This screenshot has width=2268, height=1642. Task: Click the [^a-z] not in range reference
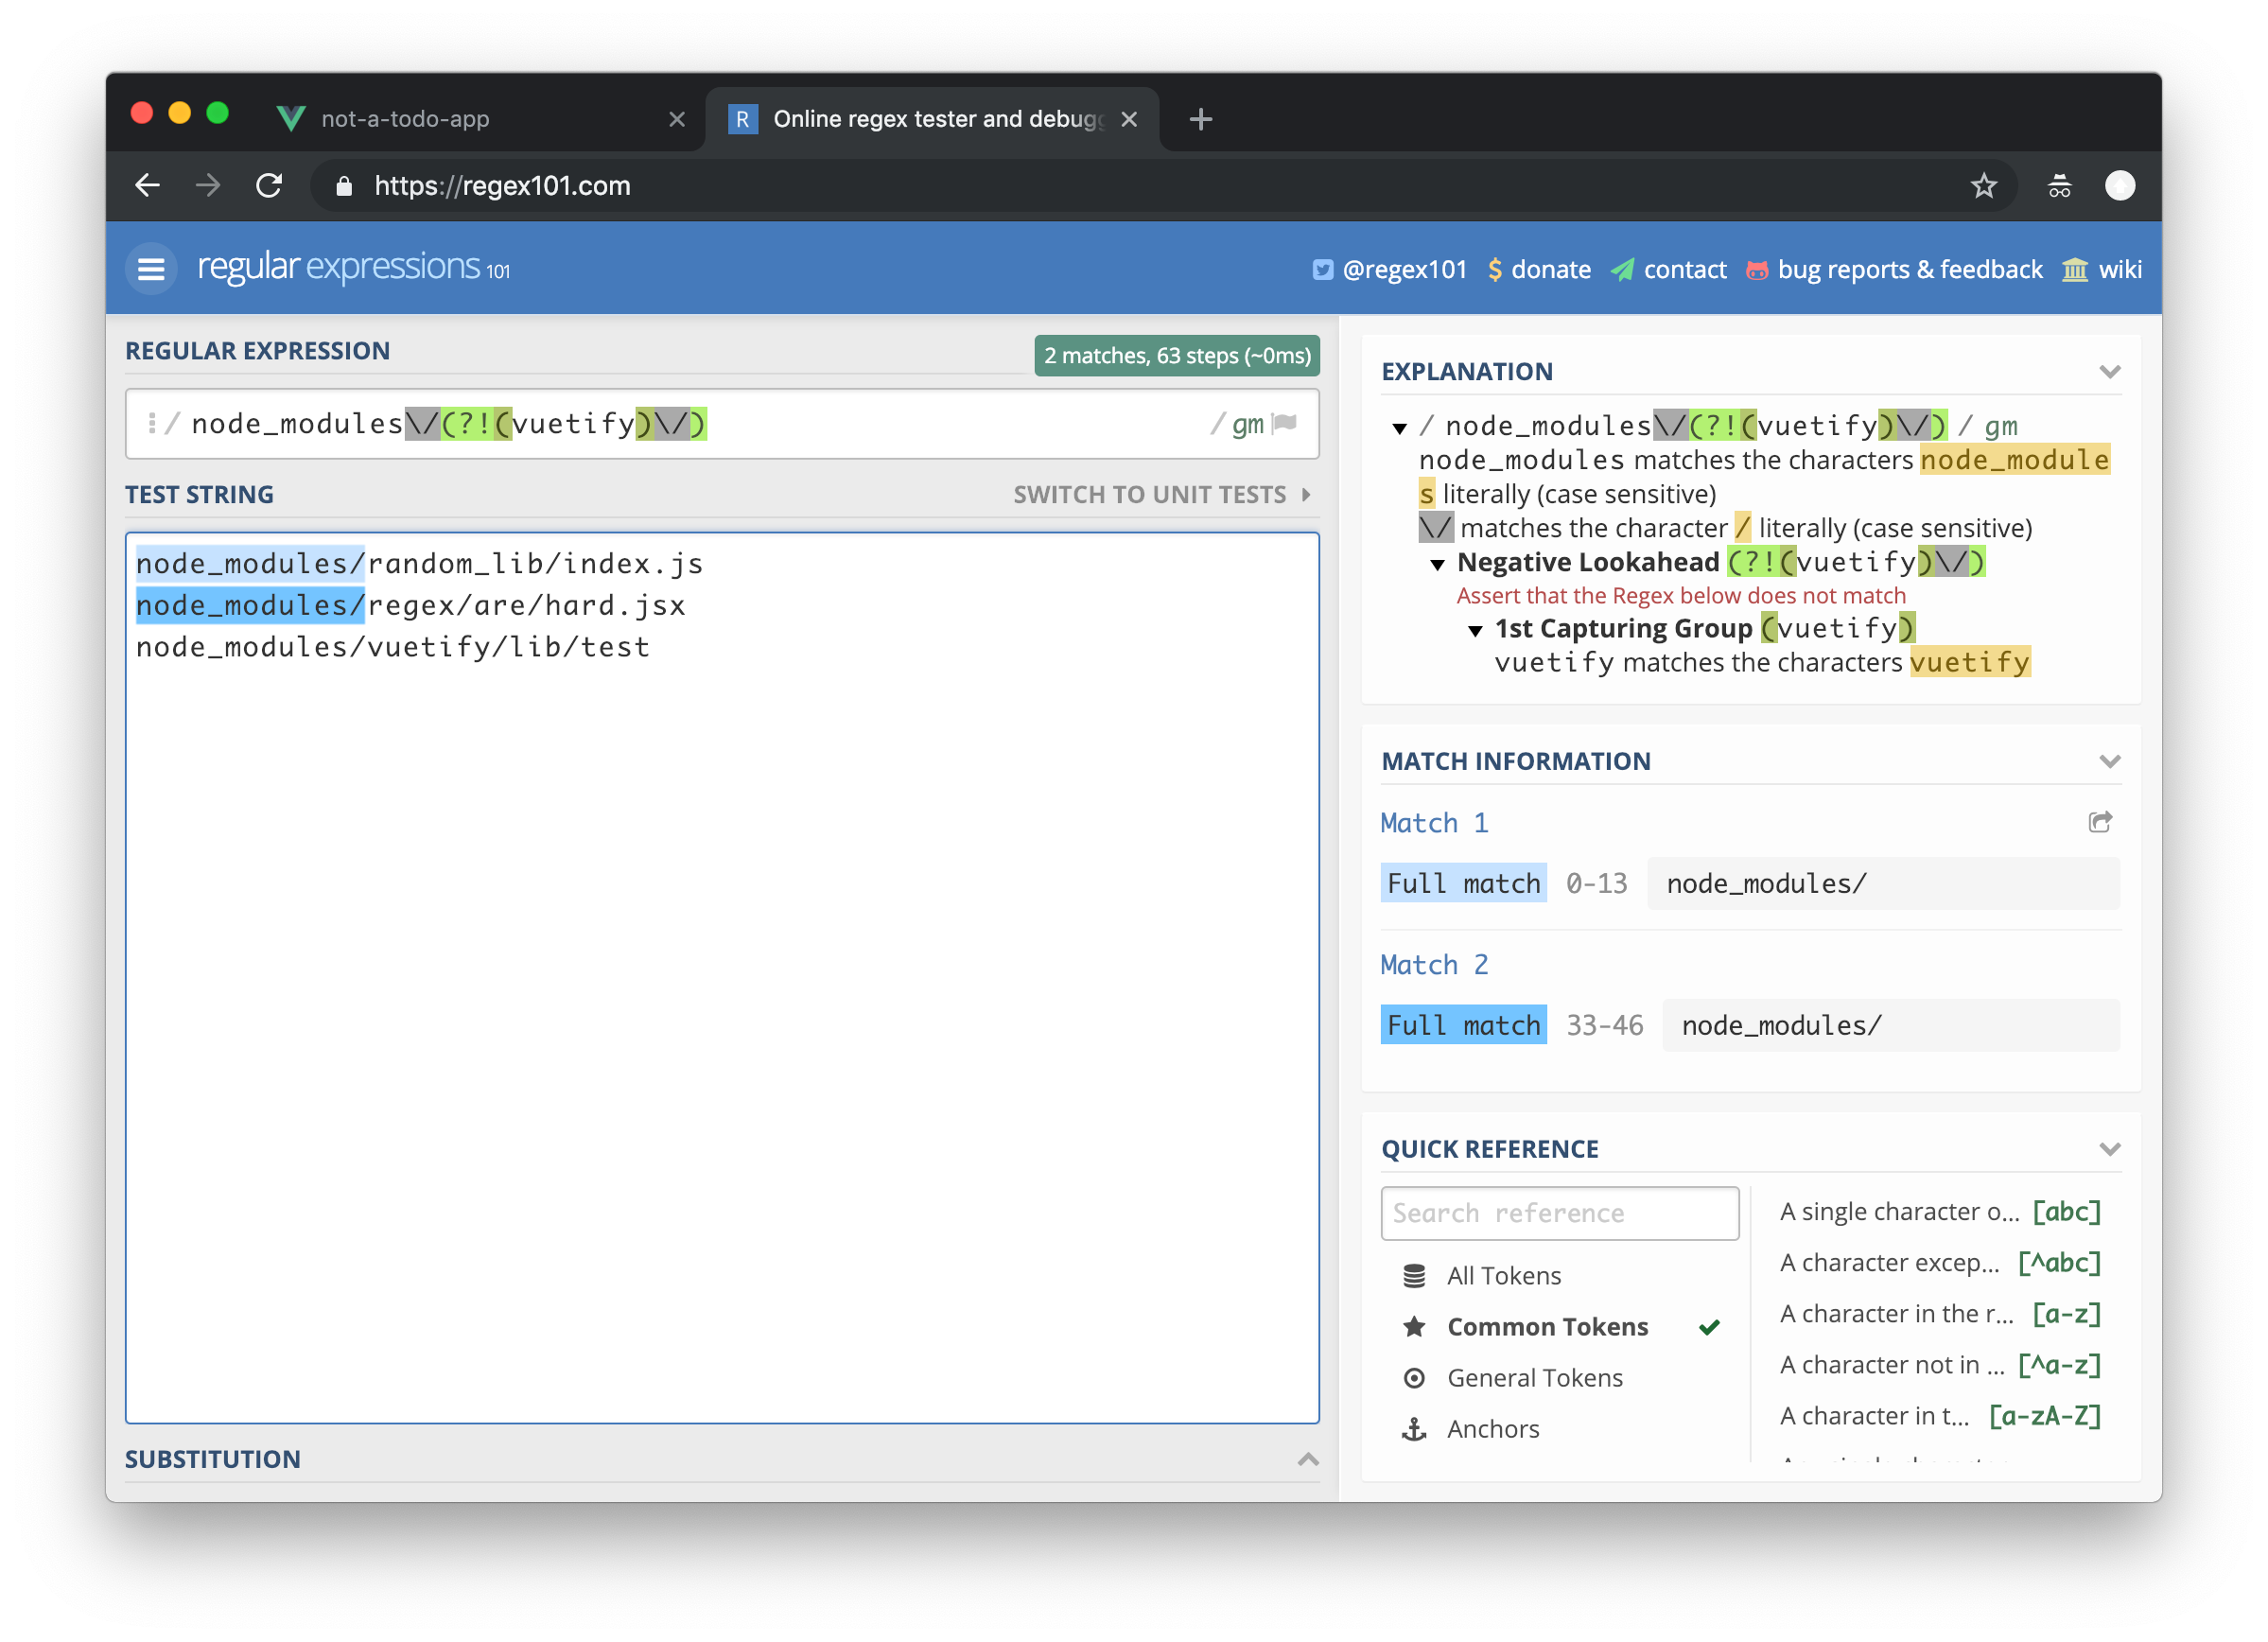[x=1939, y=1364]
